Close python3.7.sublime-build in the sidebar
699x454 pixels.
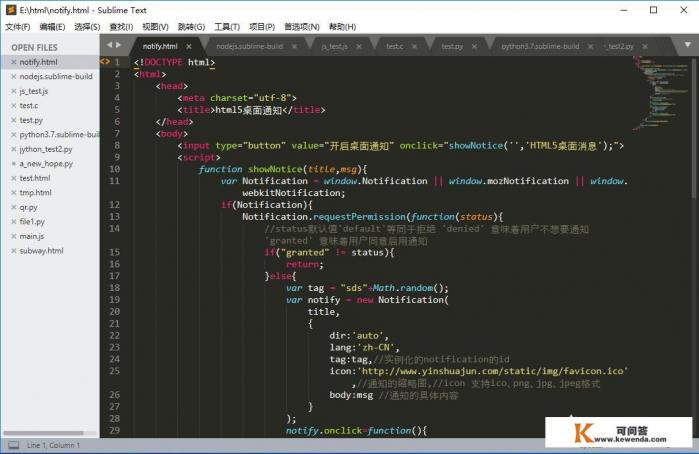click(14, 135)
